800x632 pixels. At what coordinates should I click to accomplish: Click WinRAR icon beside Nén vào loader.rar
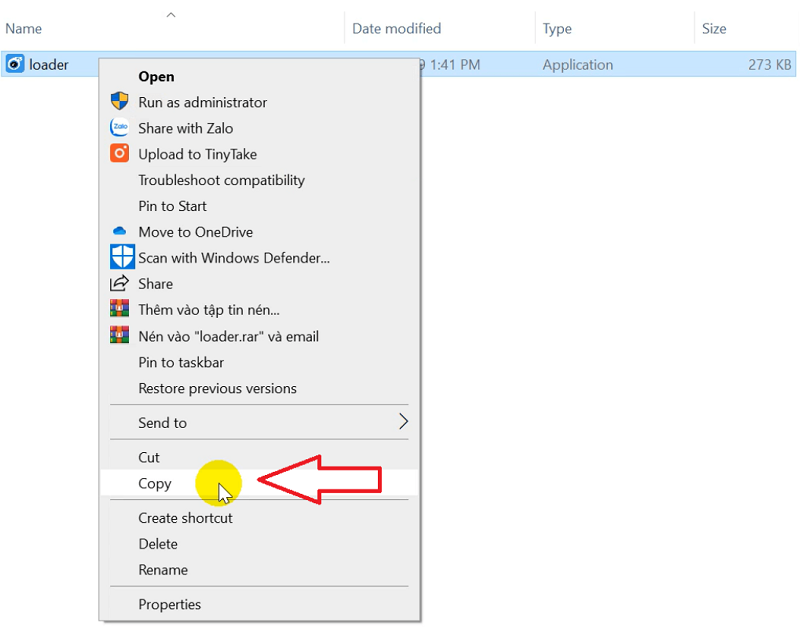pos(120,336)
